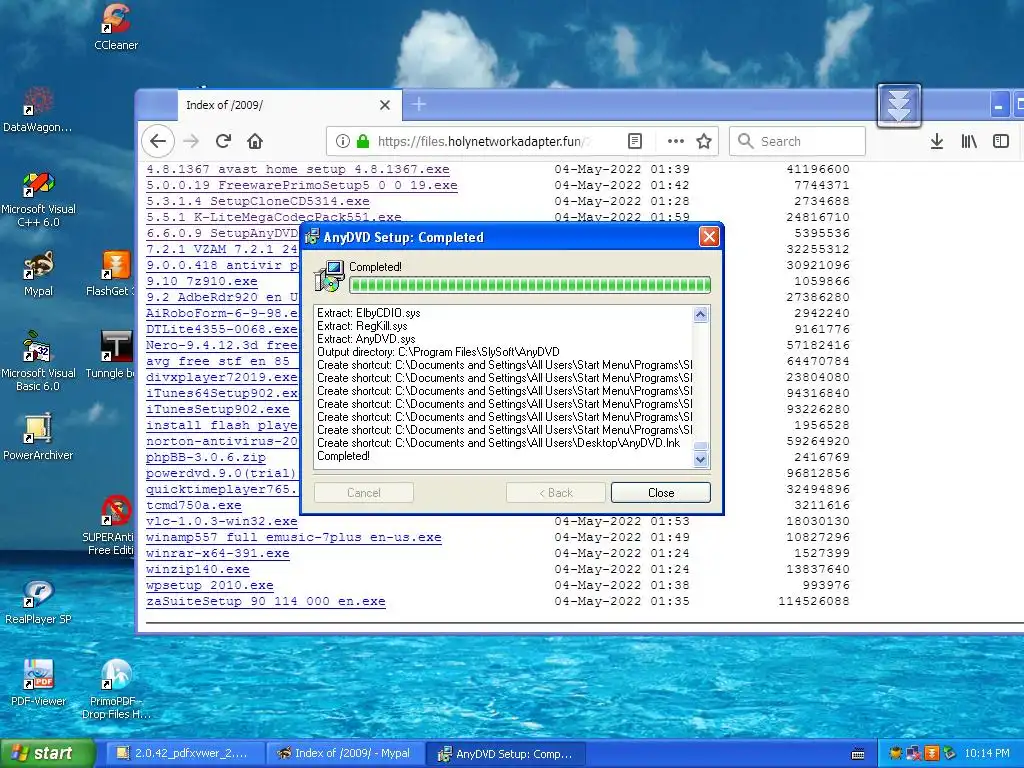Click the orange FlashGet system tray icon
Image resolution: width=1024 pixels, height=768 pixels.
932,754
